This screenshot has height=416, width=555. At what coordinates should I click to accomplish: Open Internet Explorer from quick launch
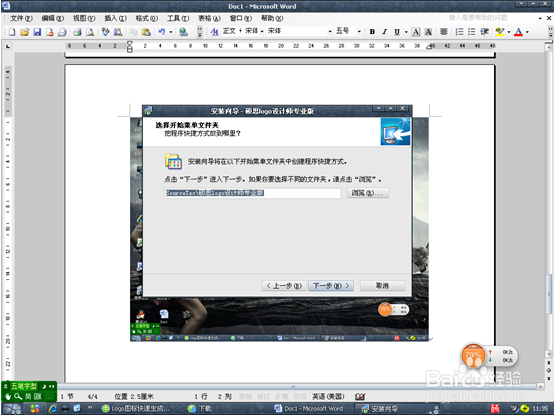[53, 409]
